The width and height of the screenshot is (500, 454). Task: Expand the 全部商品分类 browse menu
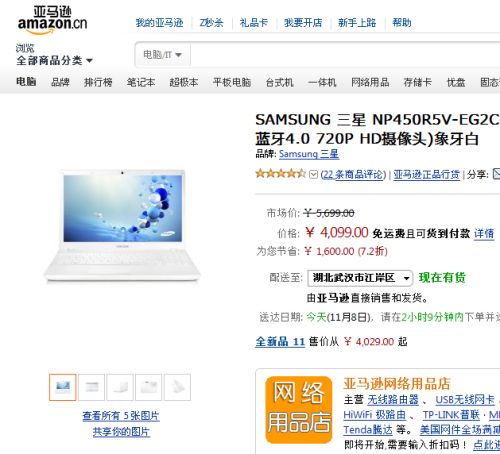tap(54, 61)
